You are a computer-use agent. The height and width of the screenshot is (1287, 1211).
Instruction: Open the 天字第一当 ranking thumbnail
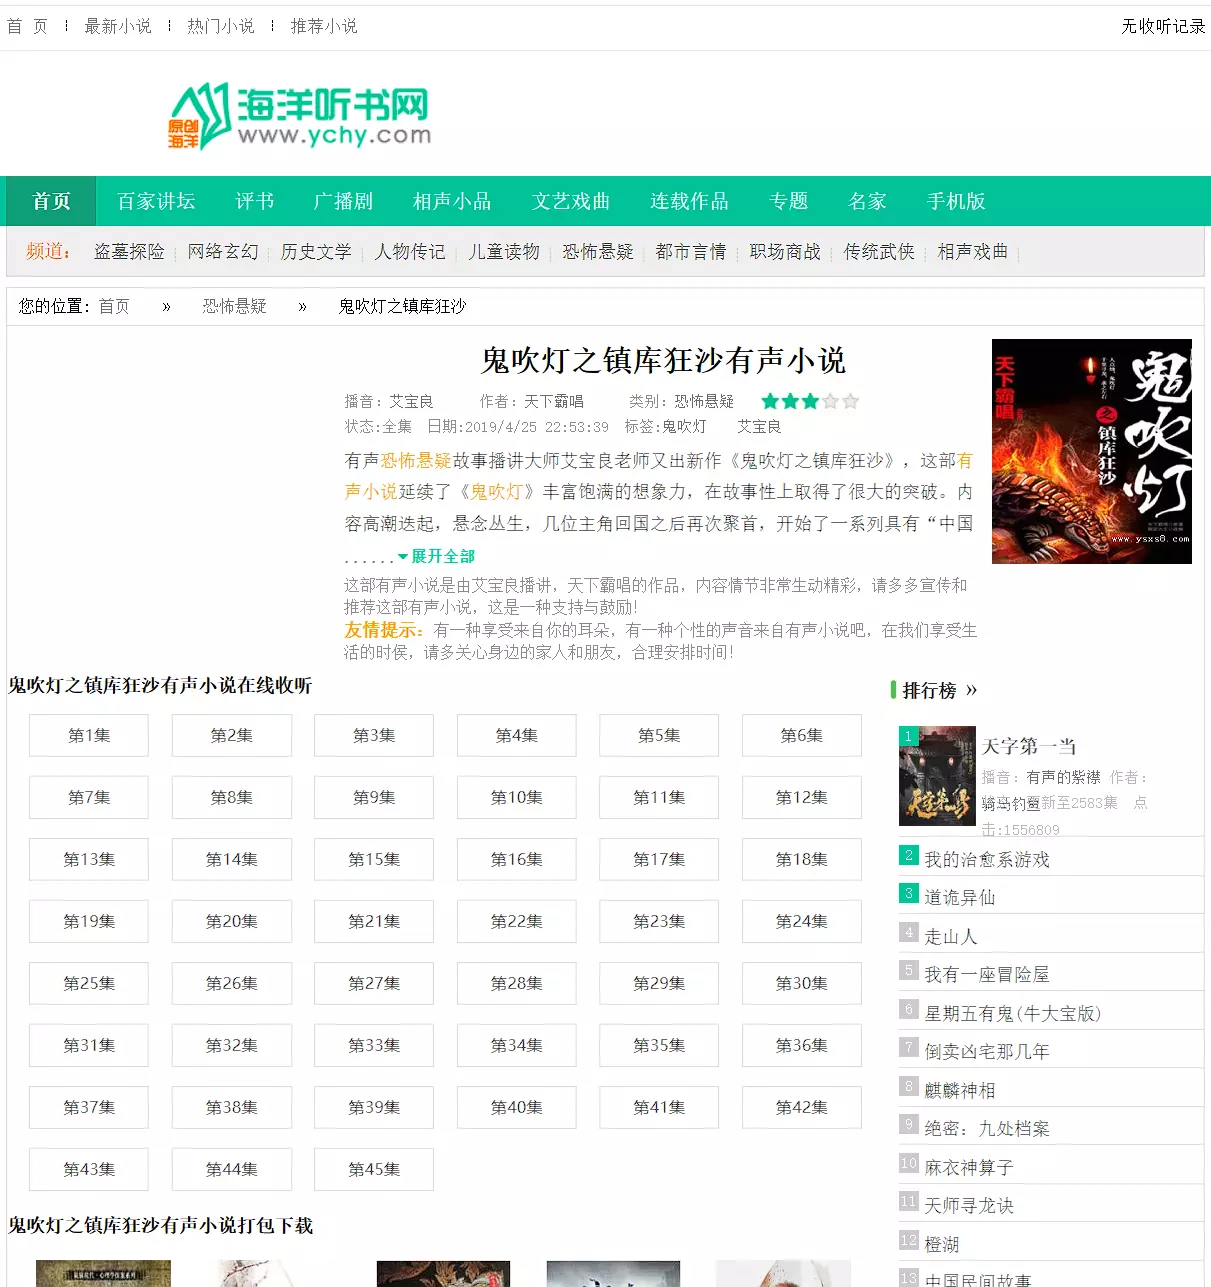click(x=937, y=776)
